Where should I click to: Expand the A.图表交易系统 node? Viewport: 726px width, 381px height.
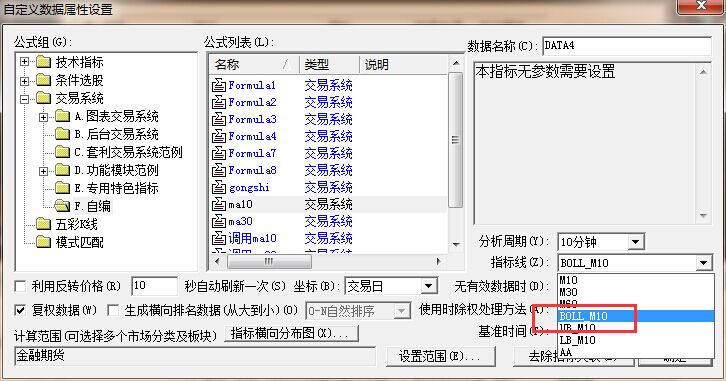pyautogui.click(x=44, y=117)
